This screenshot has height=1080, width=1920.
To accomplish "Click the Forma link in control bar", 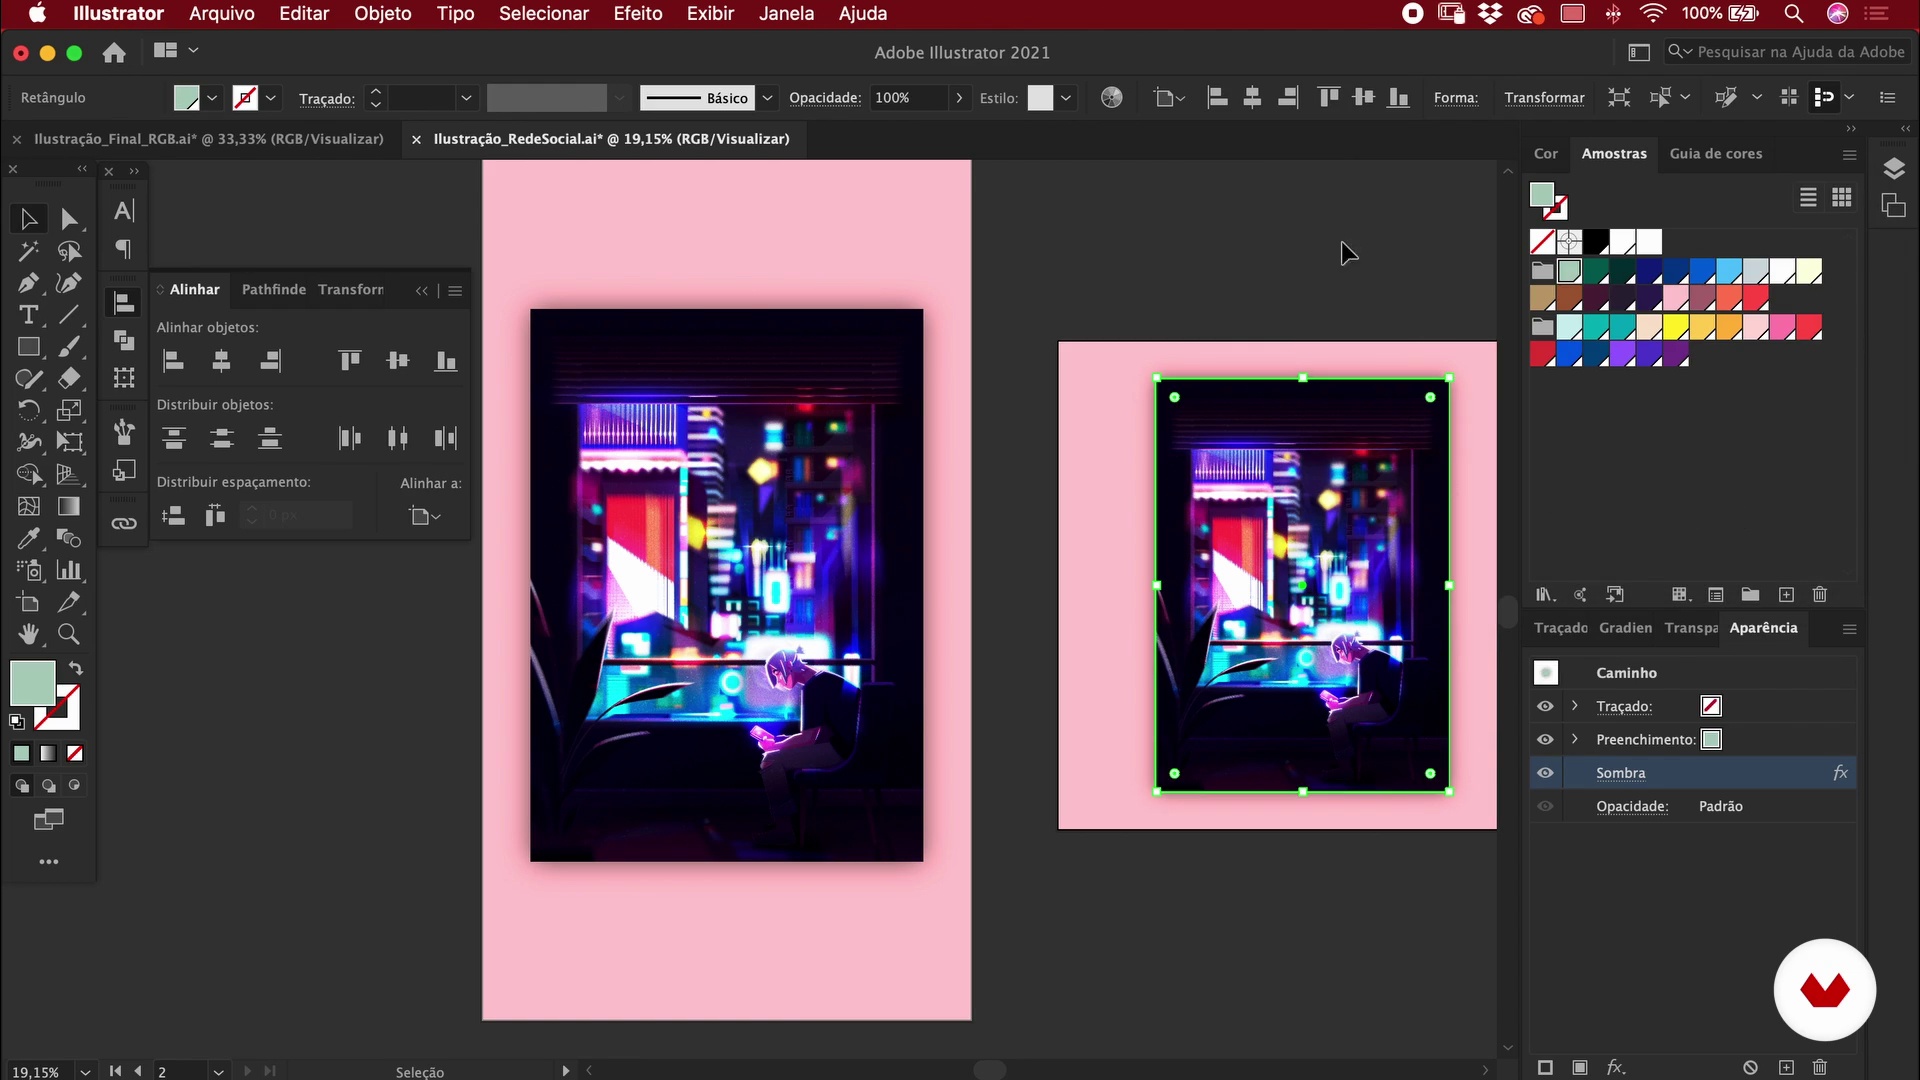I will [1456, 98].
